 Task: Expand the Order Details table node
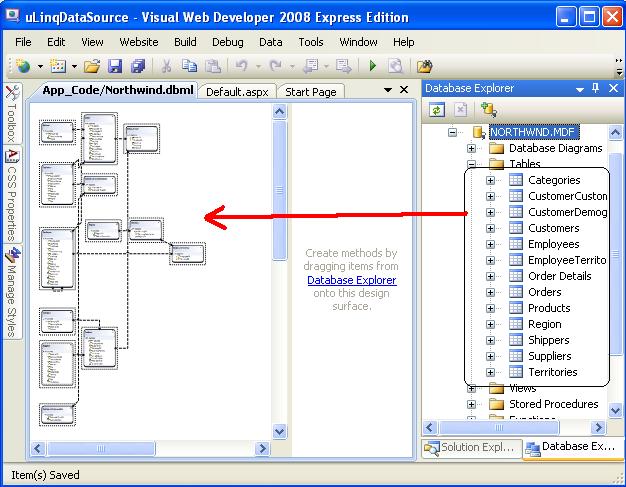(490, 276)
